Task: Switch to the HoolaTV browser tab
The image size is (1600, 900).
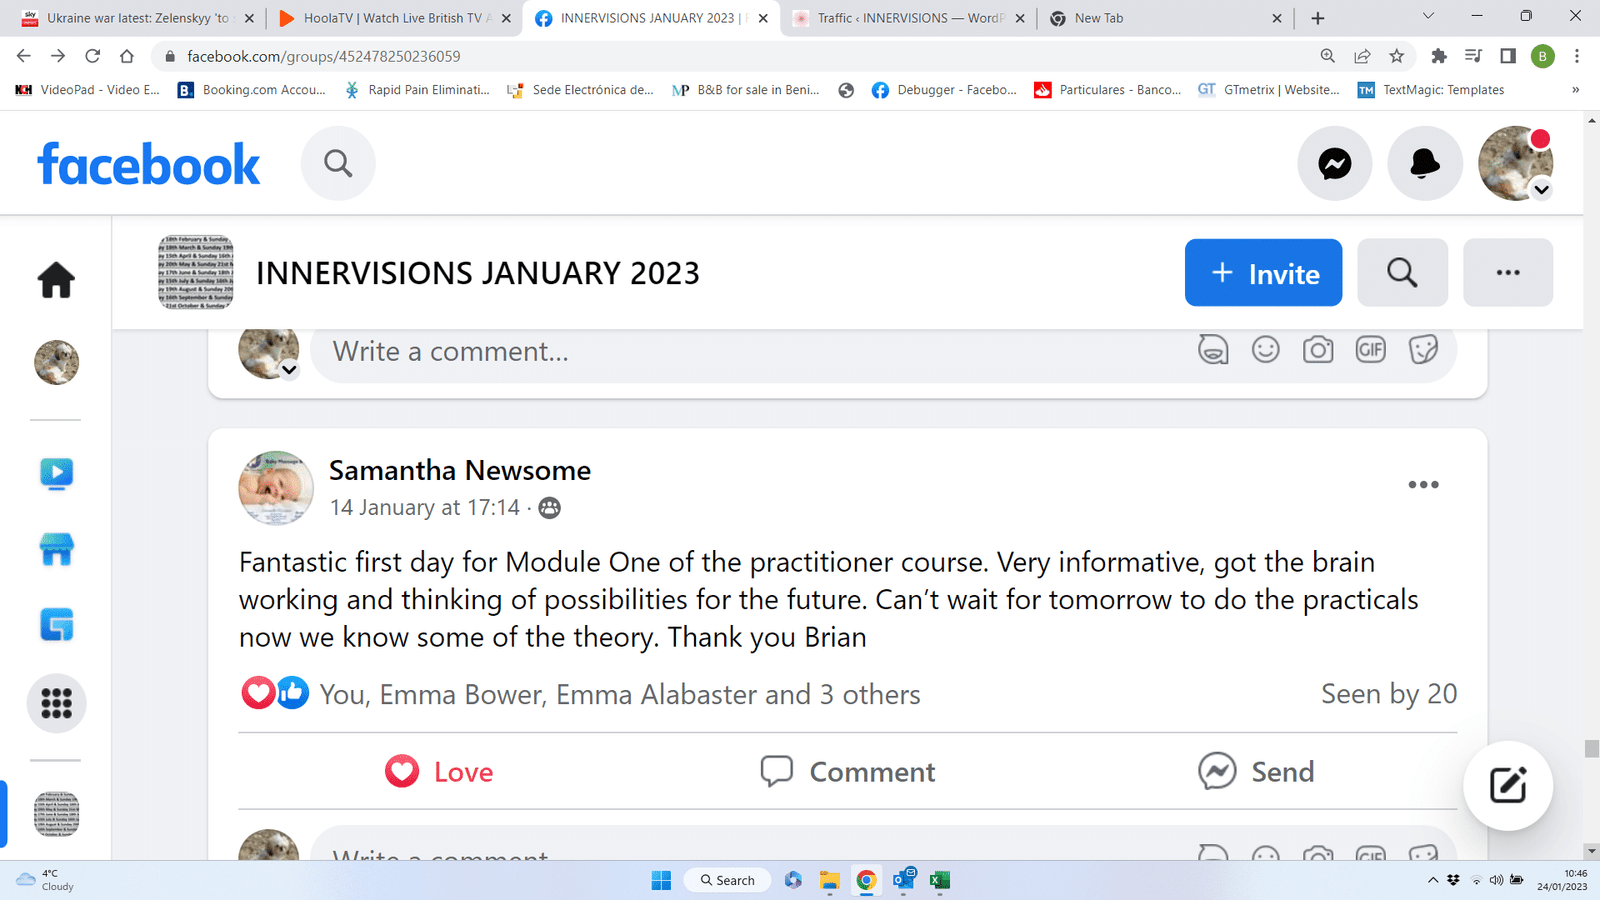Action: pos(392,18)
